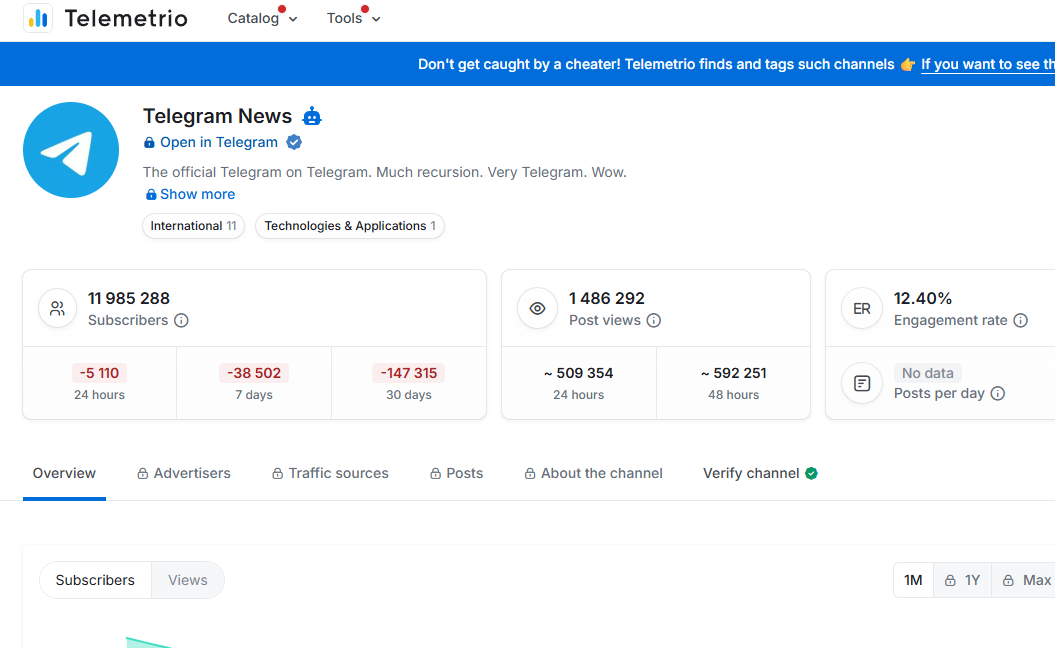Click the ~ 509 354 24 hours views
The width and height of the screenshot is (1055, 648).
pos(579,373)
